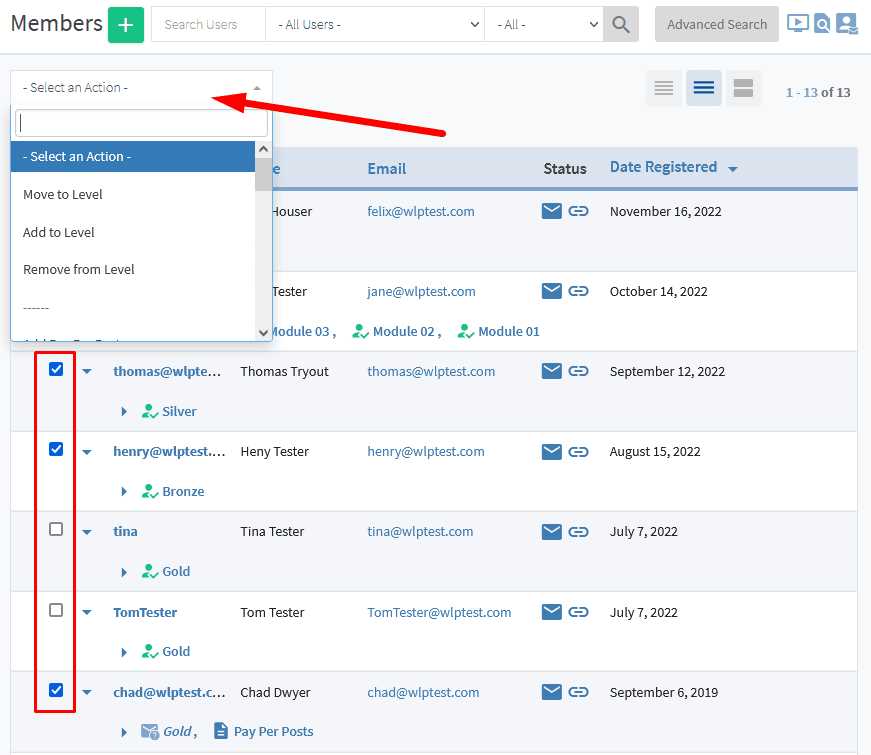Click link status icon for Tina Tester row
This screenshot has height=755, width=871.
click(579, 531)
